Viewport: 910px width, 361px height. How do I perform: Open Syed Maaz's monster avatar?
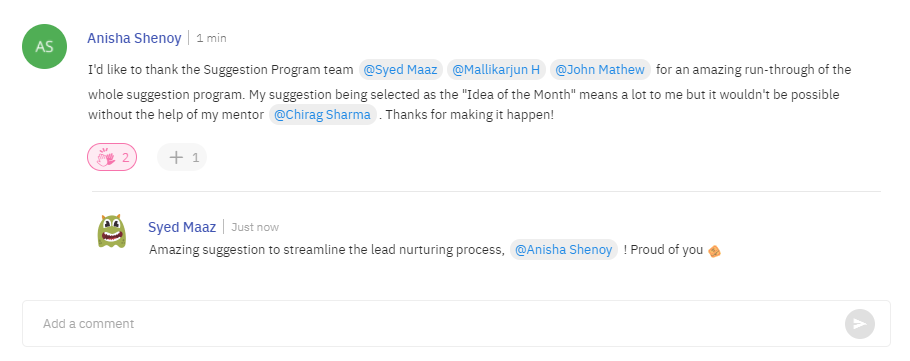point(111,231)
